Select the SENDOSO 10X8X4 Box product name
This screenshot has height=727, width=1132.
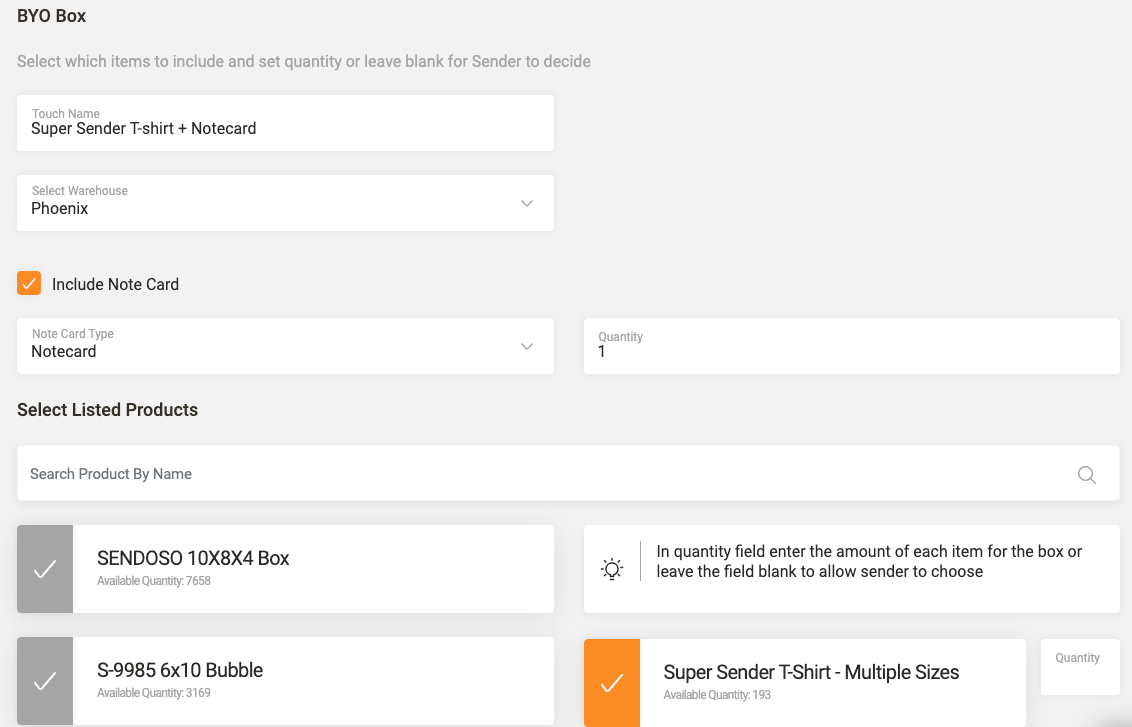pyautogui.click(x=193, y=558)
